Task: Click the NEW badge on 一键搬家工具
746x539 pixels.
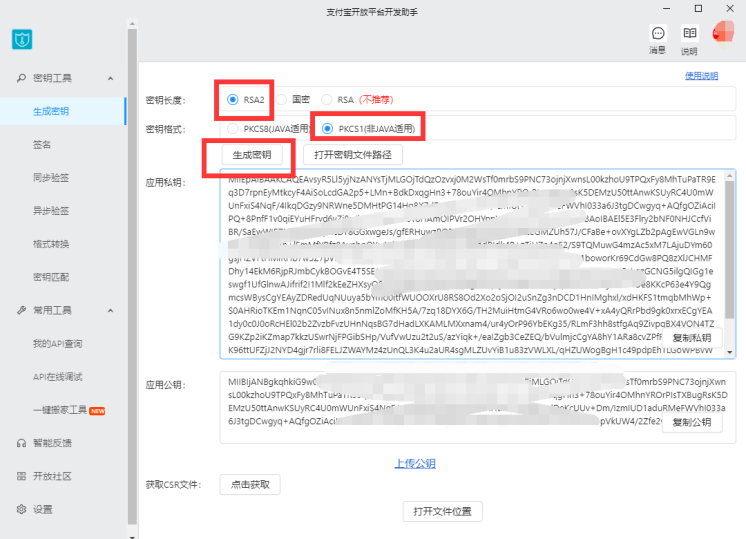Action: click(98, 411)
